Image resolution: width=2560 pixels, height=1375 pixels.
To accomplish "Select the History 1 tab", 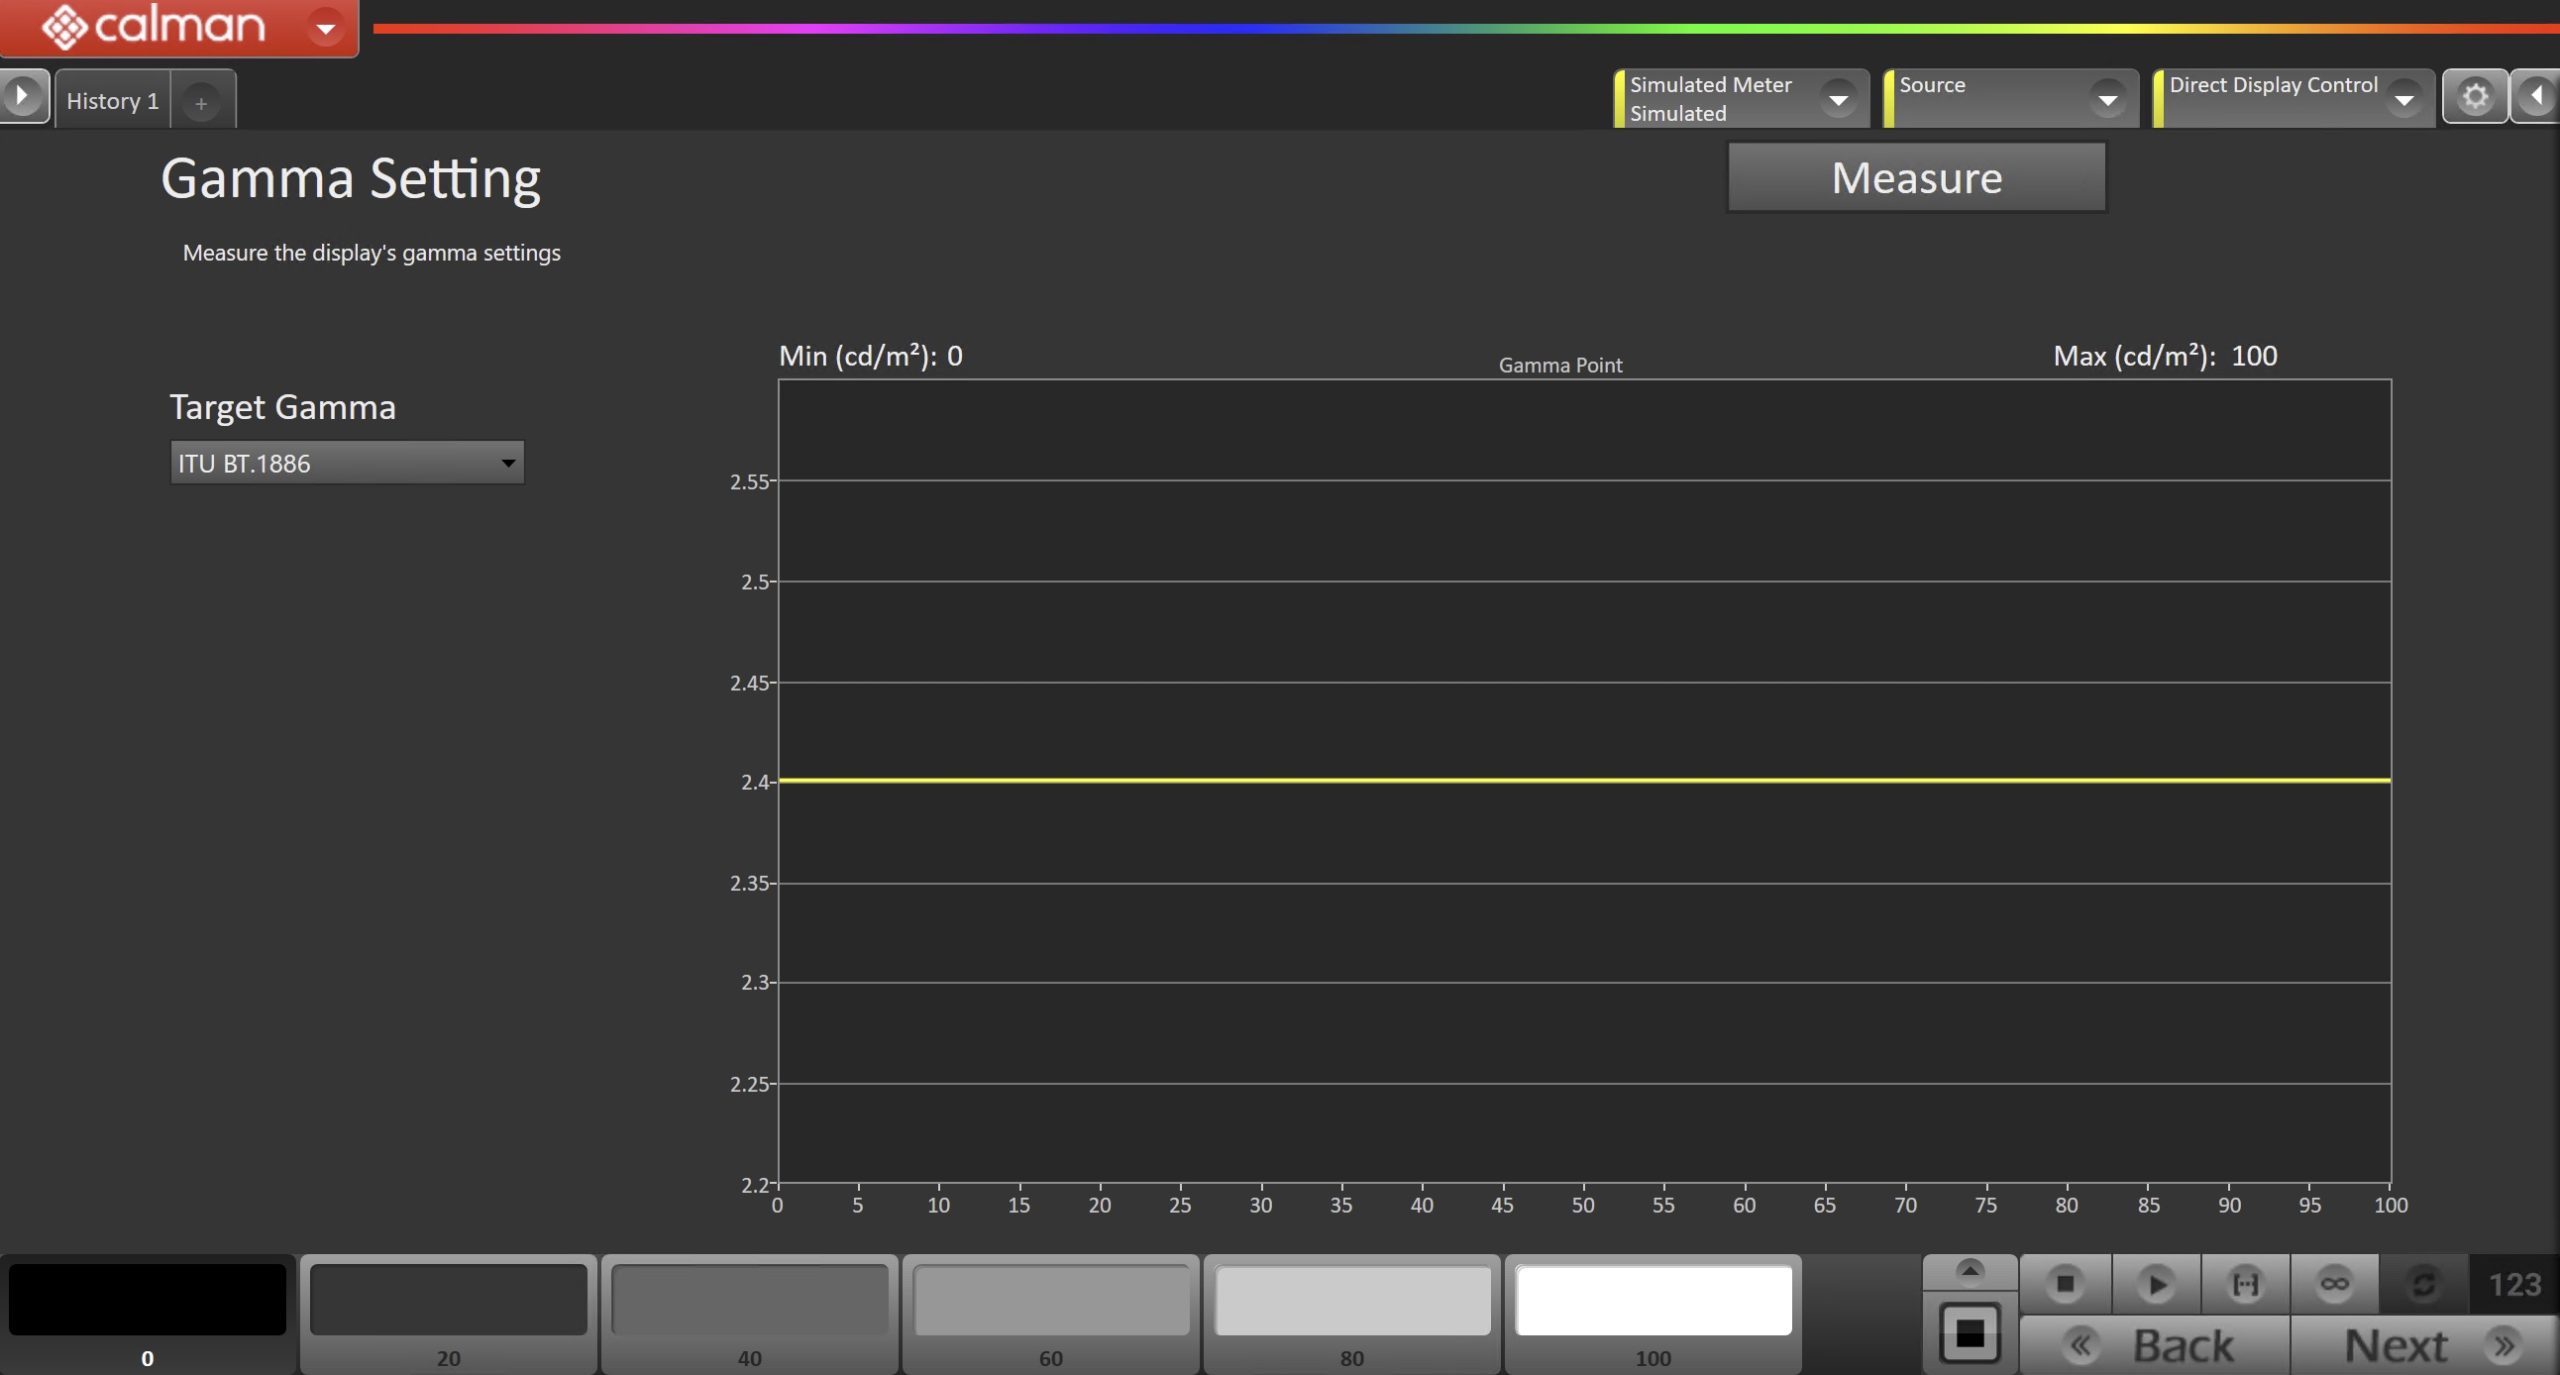I will (112, 101).
